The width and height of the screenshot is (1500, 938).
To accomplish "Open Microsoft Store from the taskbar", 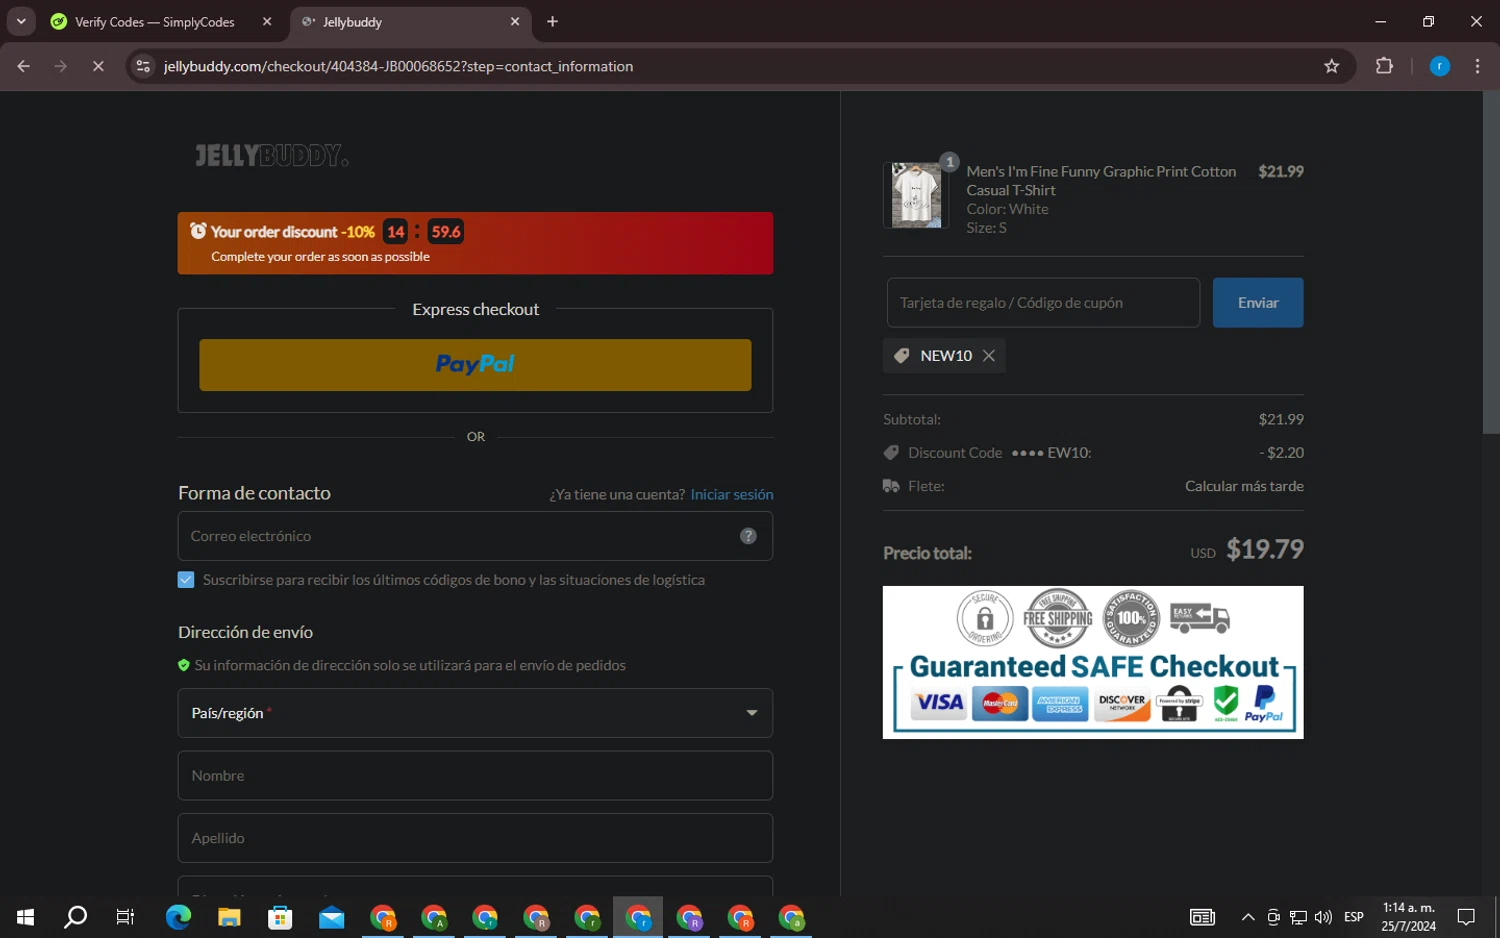I will coord(280,917).
